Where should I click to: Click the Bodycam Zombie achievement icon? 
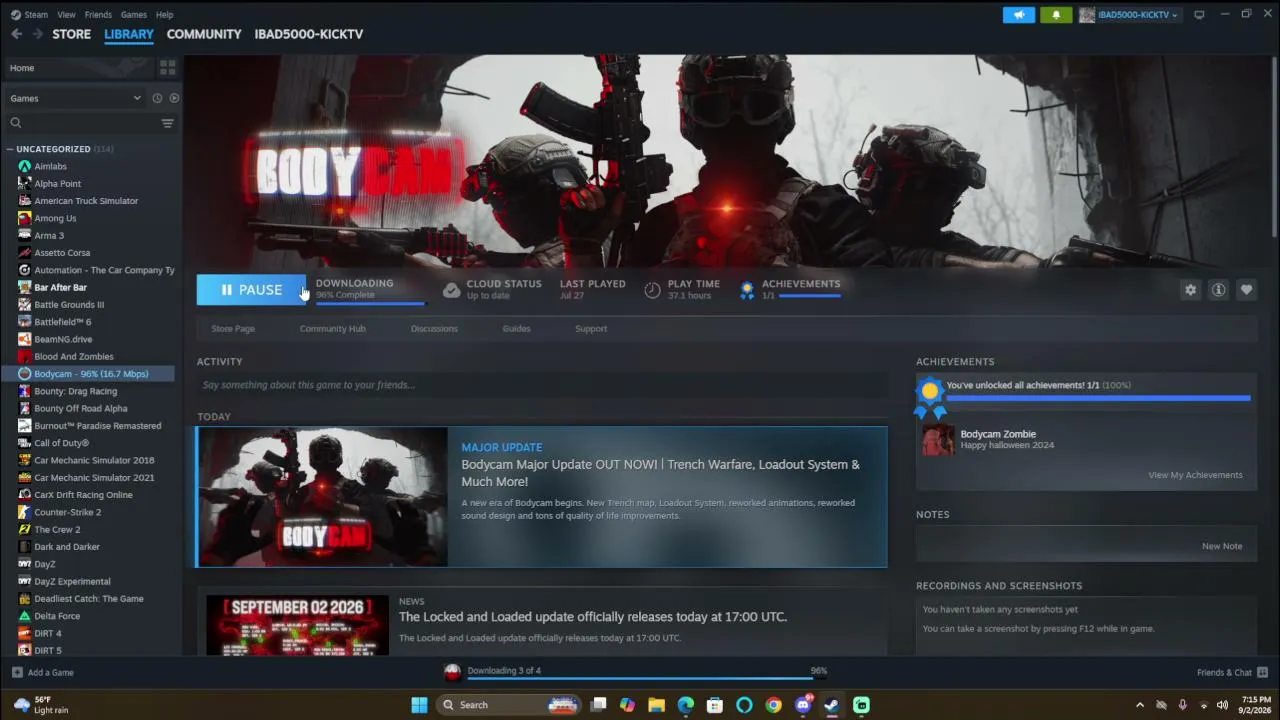click(x=938, y=440)
